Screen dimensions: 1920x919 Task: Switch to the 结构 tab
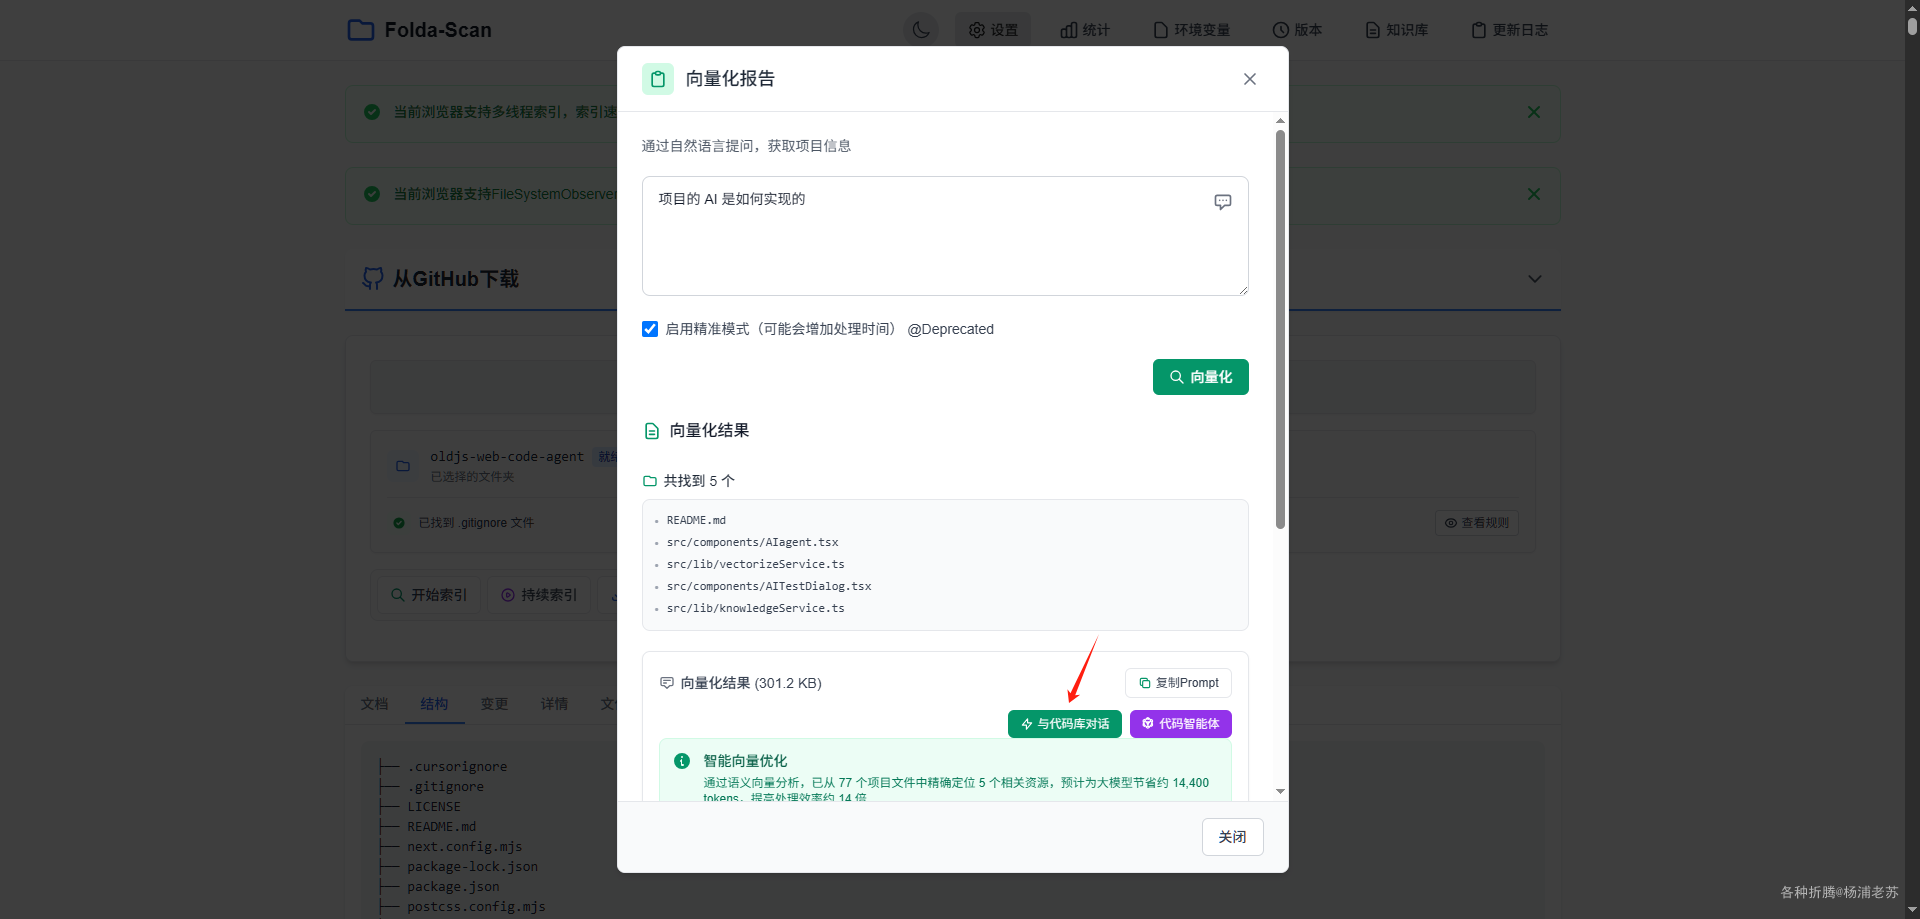click(x=434, y=704)
